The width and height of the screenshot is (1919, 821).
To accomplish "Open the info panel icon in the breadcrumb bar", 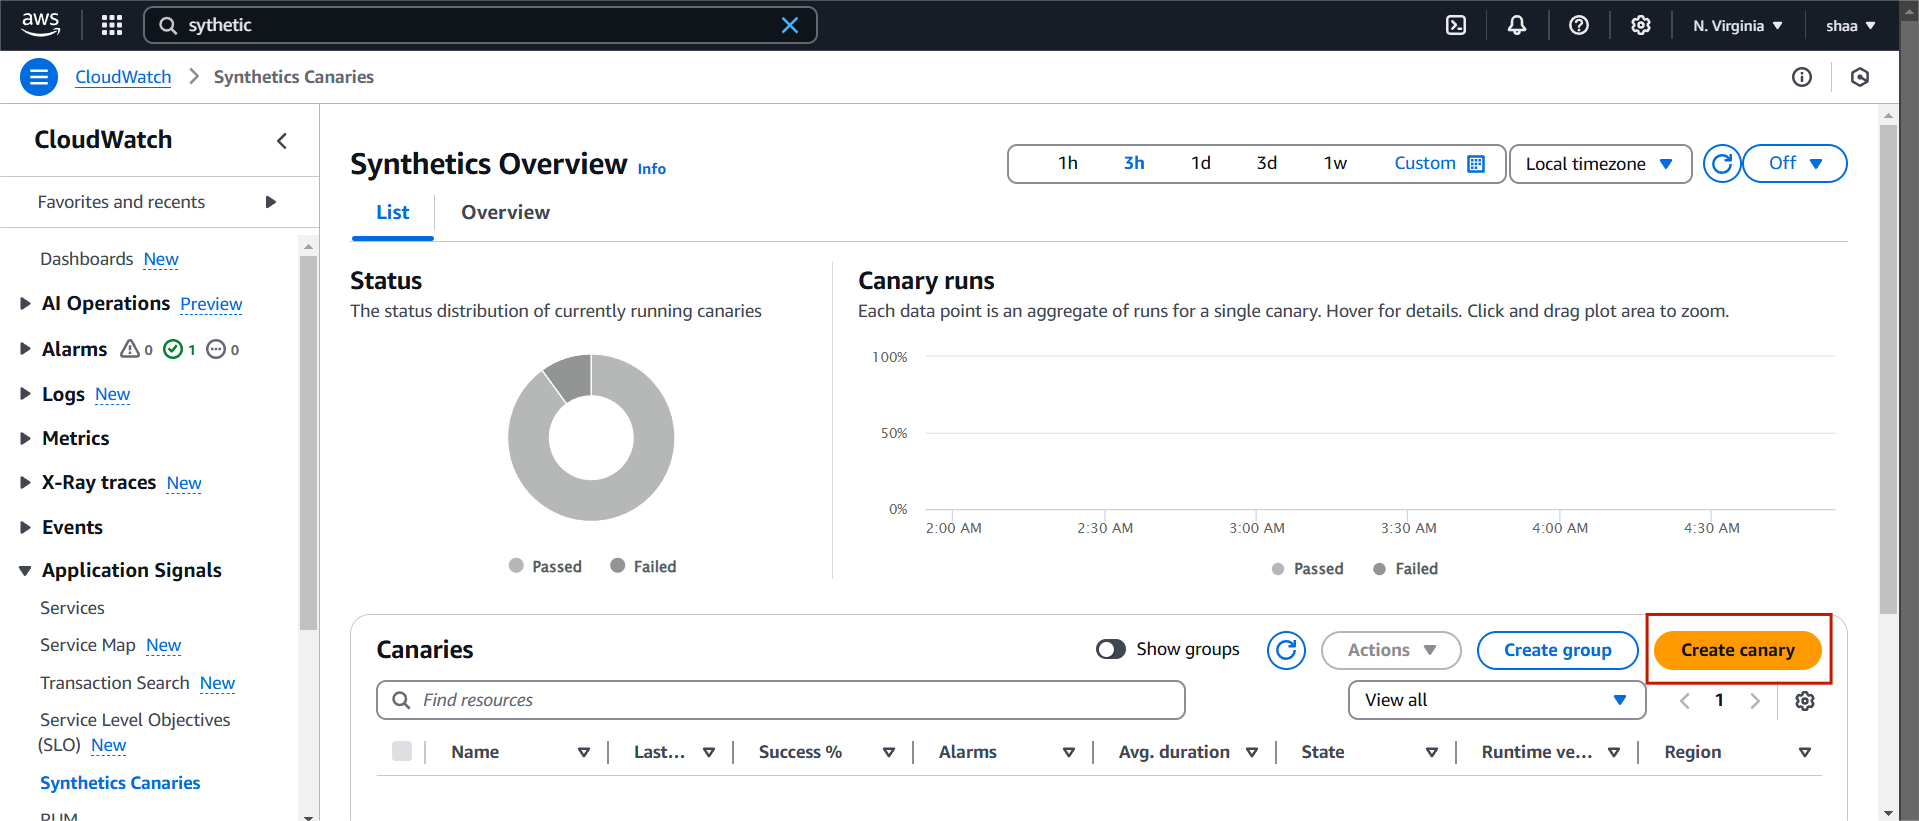I will 1802,77.
